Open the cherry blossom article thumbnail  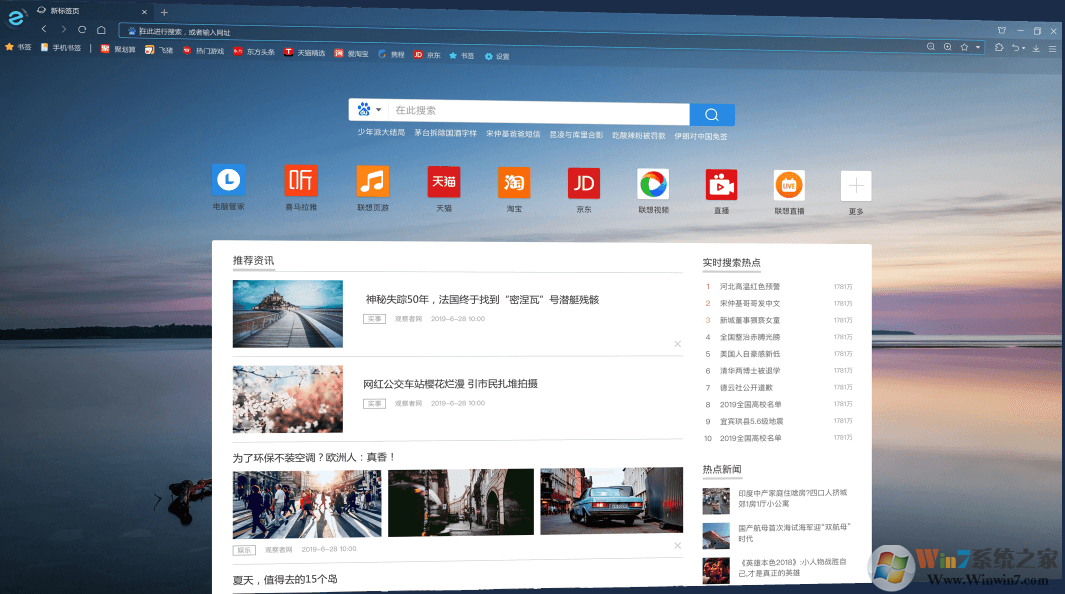pos(287,399)
